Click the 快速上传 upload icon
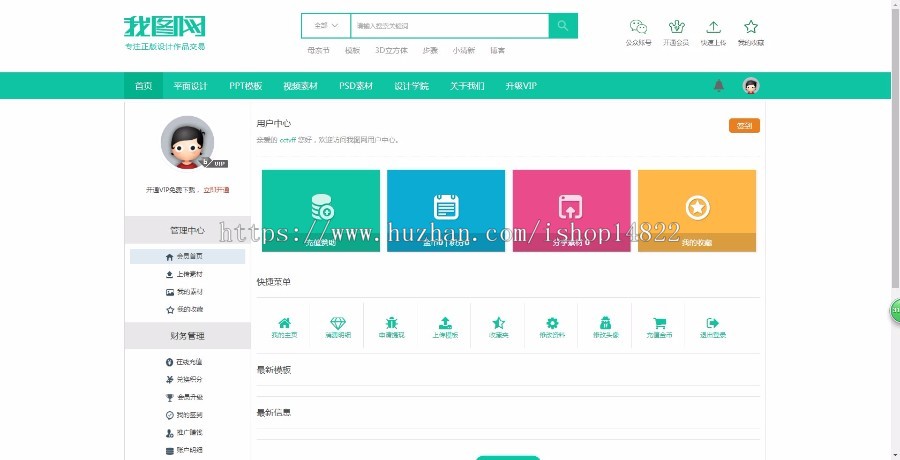Image resolution: width=900 pixels, height=460 pixels. click(713, 28)
